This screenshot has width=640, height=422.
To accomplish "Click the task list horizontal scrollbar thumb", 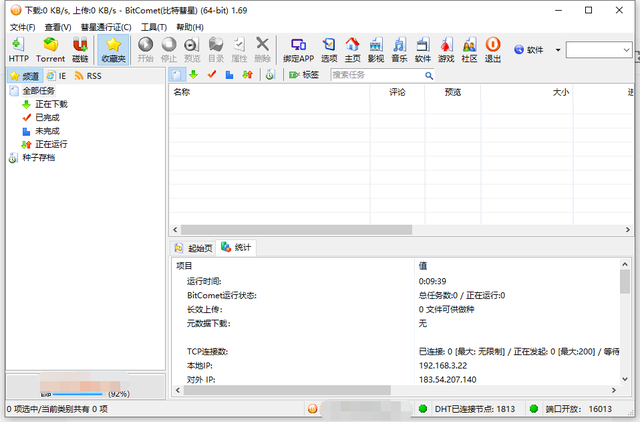I will click(x=296, y=230).
